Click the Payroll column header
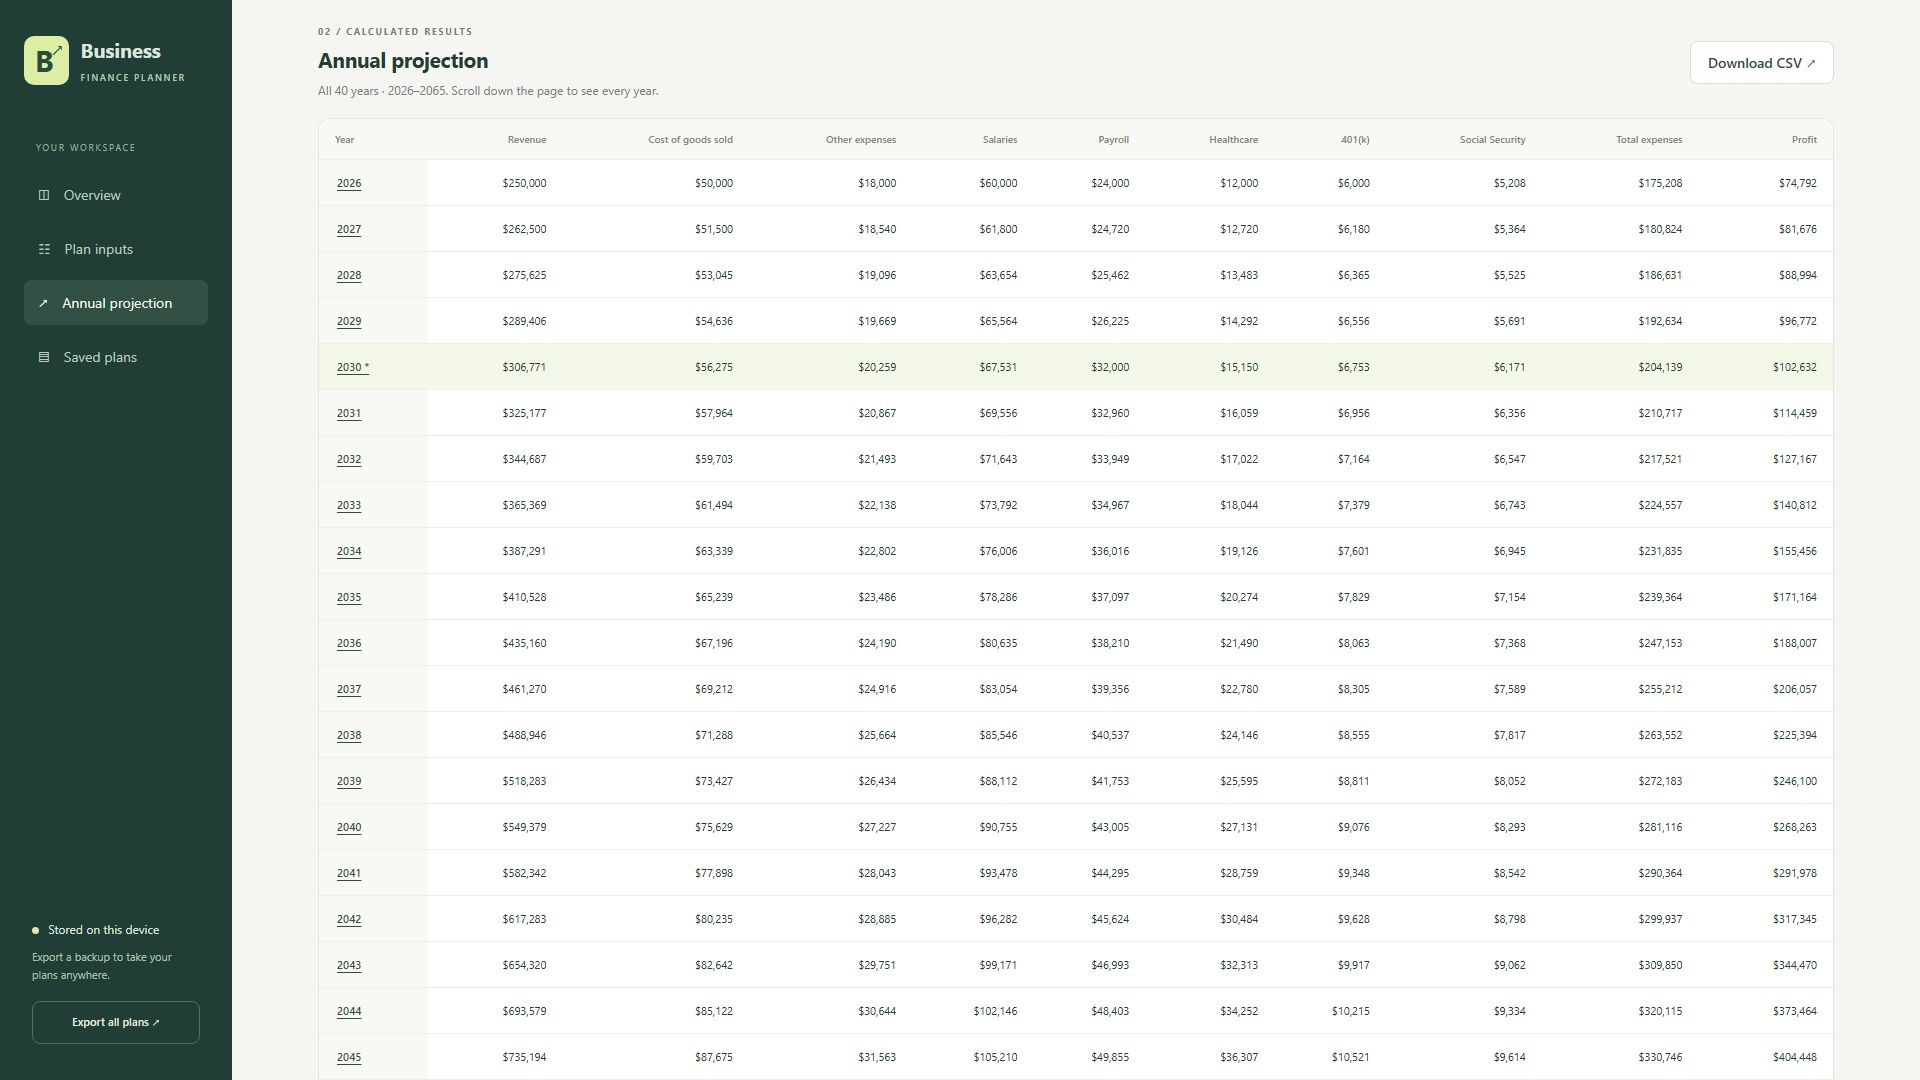 coord(1113,140)
